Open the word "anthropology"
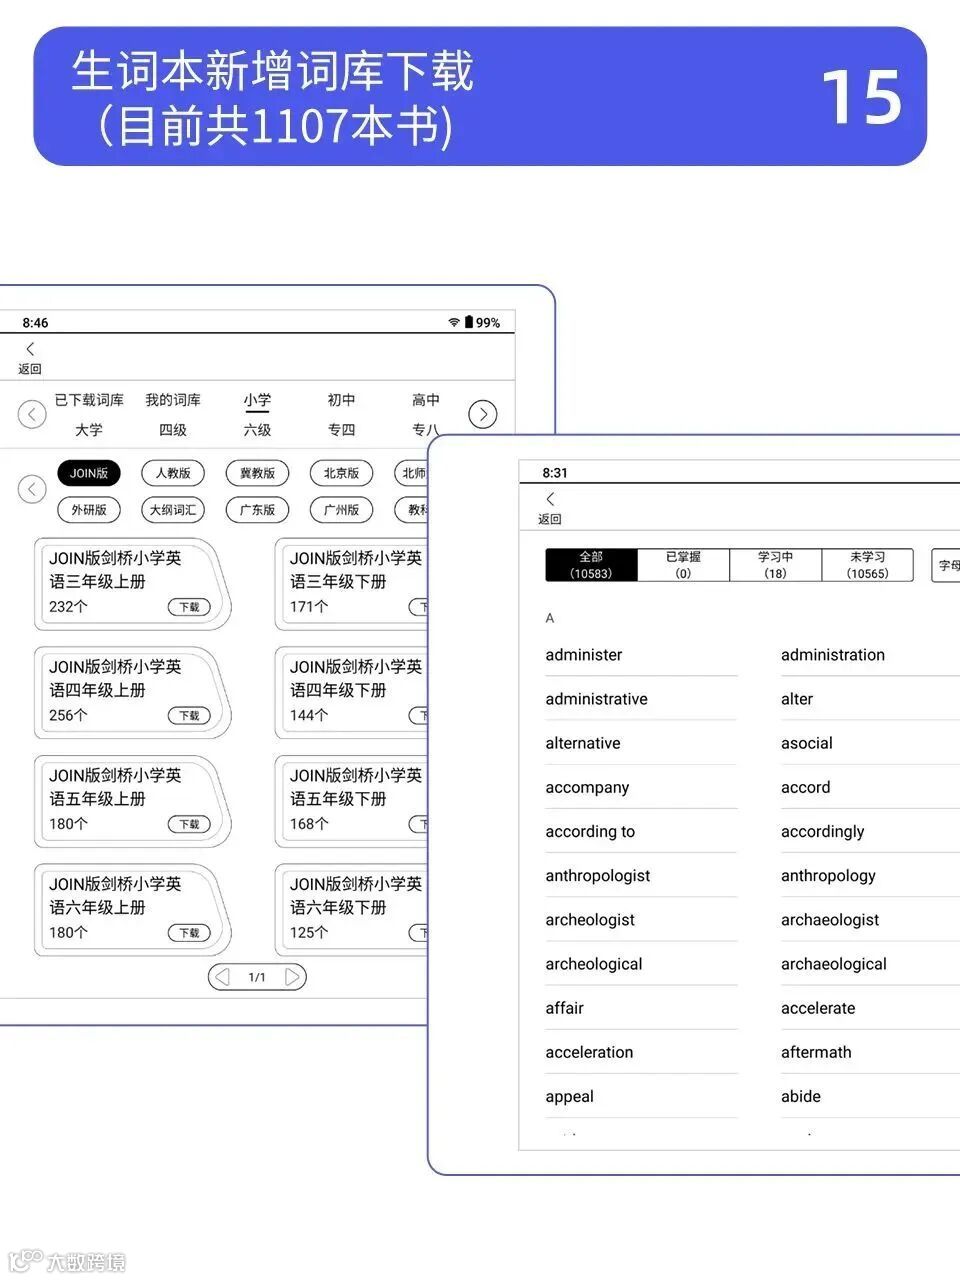 pos(828,876)
